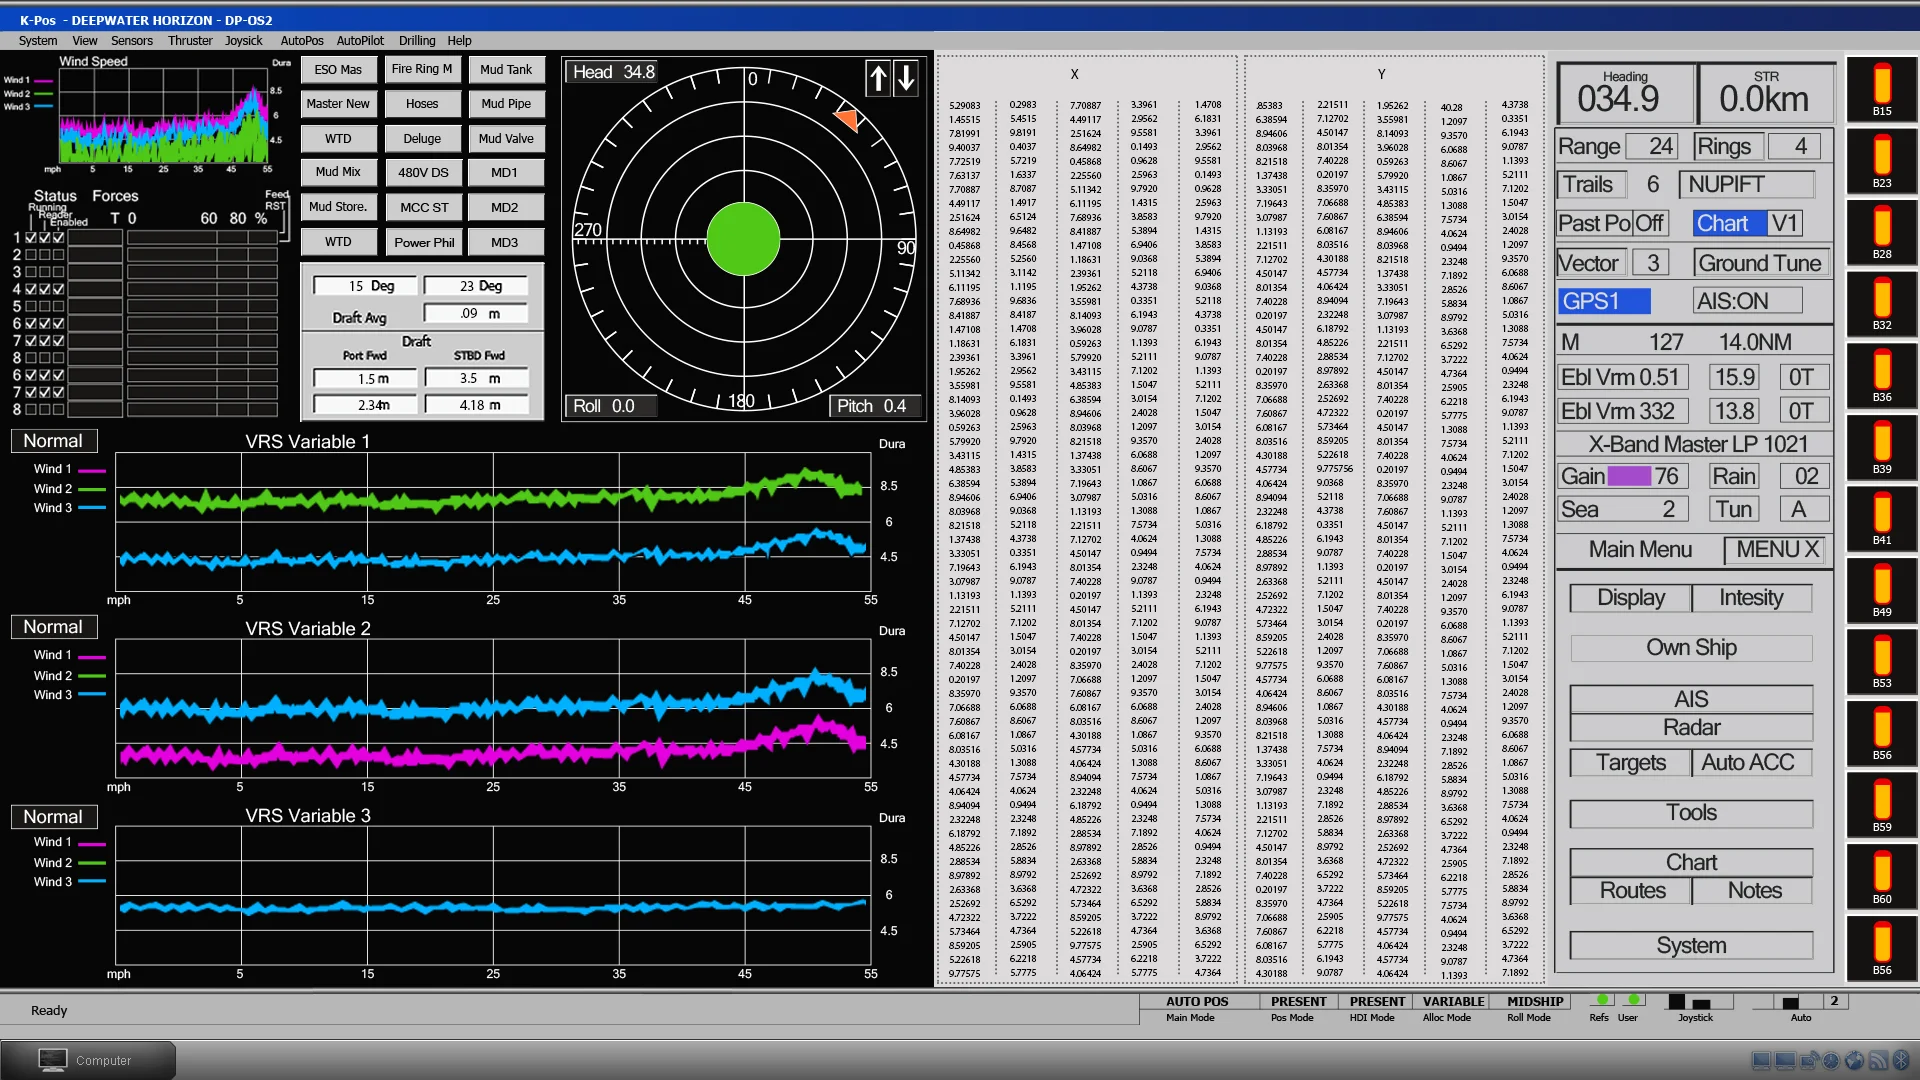This screenshot has height=1080, width=1920.
Task: Adjust the purple Gain level bar
Action: (x=1629, y=477)
